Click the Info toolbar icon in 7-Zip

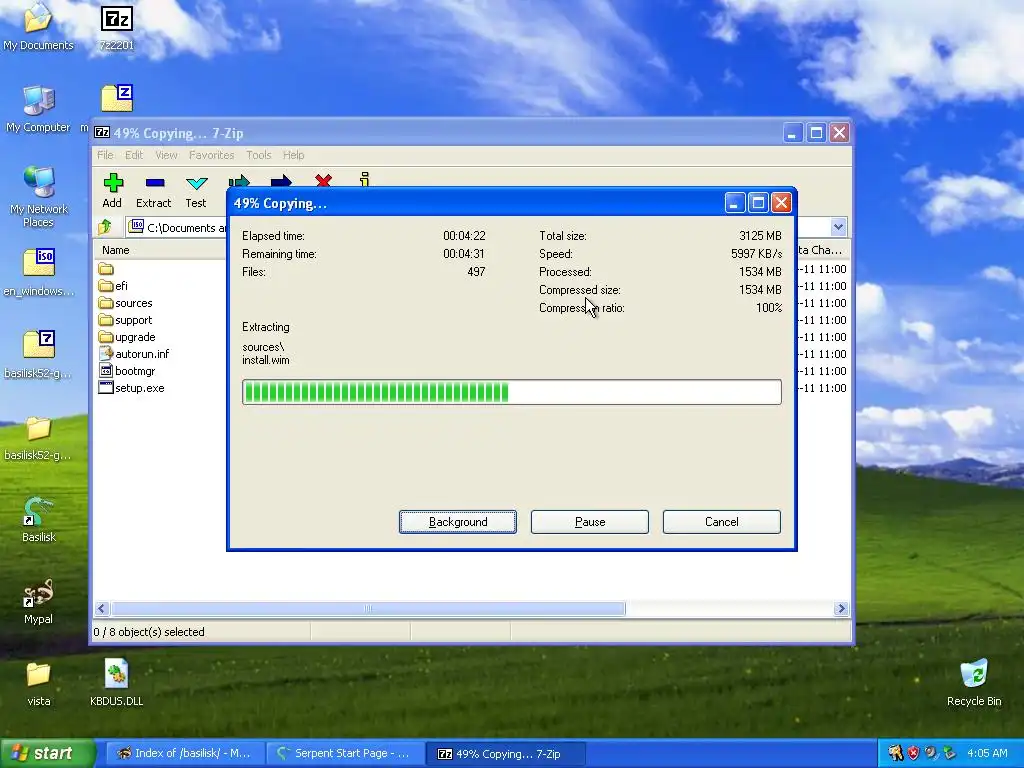(364, 180)
